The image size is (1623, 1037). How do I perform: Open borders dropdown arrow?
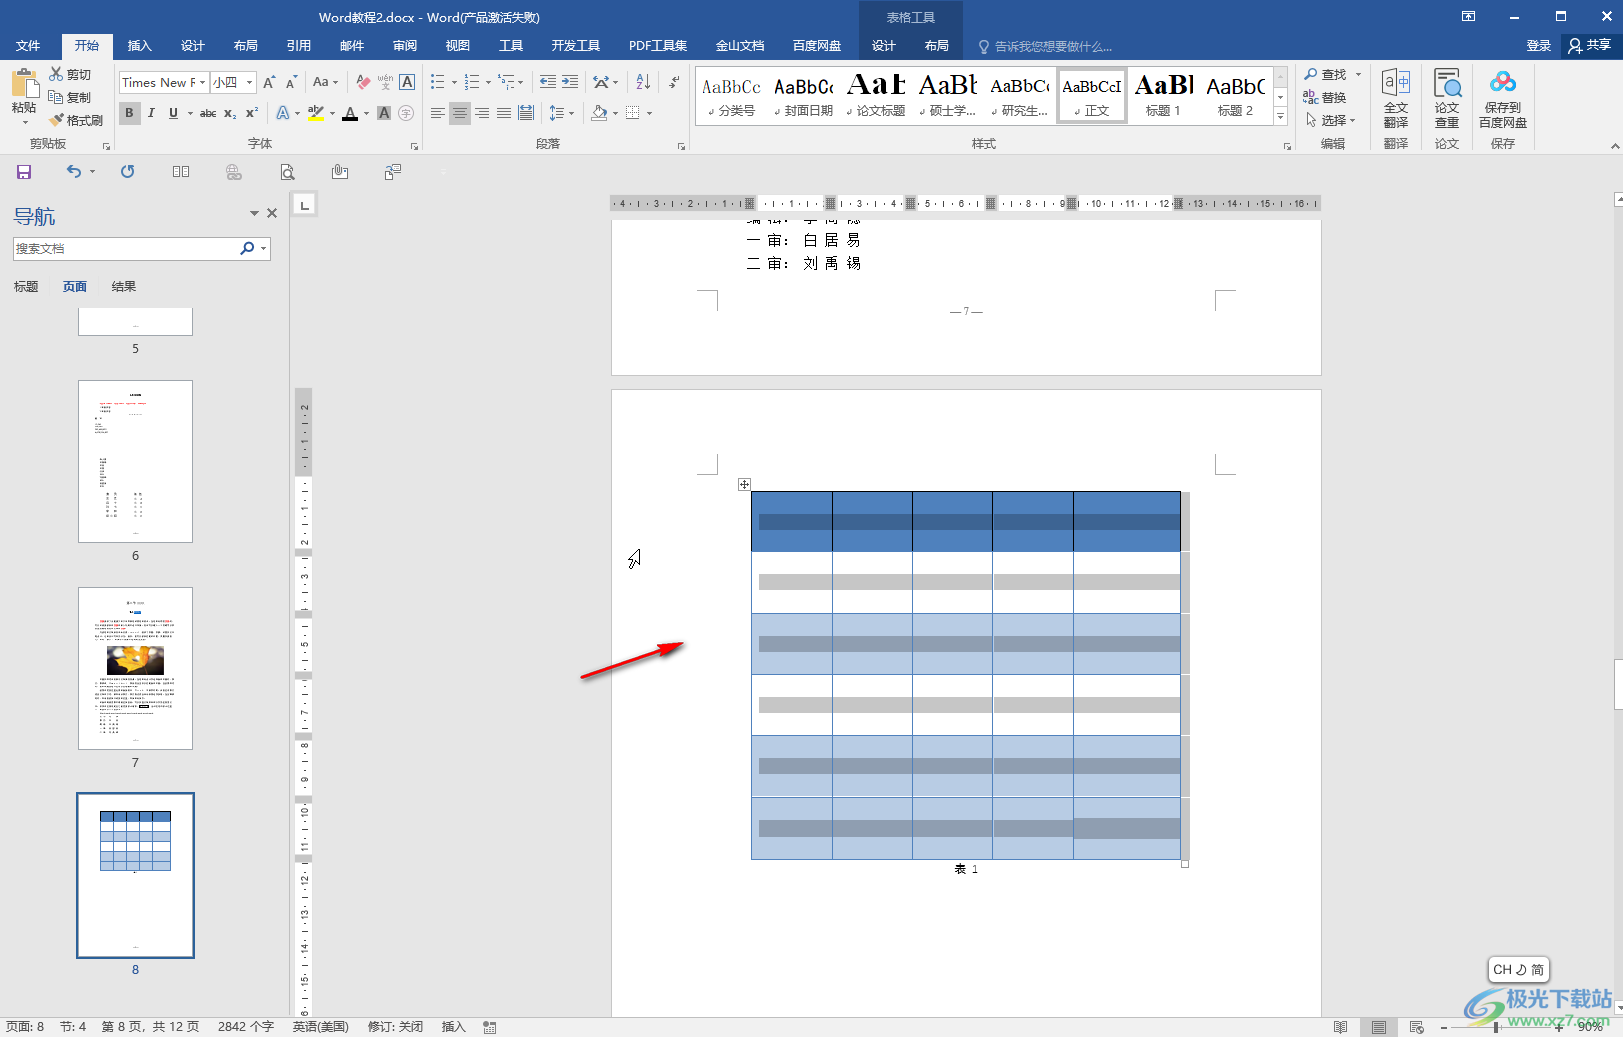pyautogui.click(x=649, y=113)
